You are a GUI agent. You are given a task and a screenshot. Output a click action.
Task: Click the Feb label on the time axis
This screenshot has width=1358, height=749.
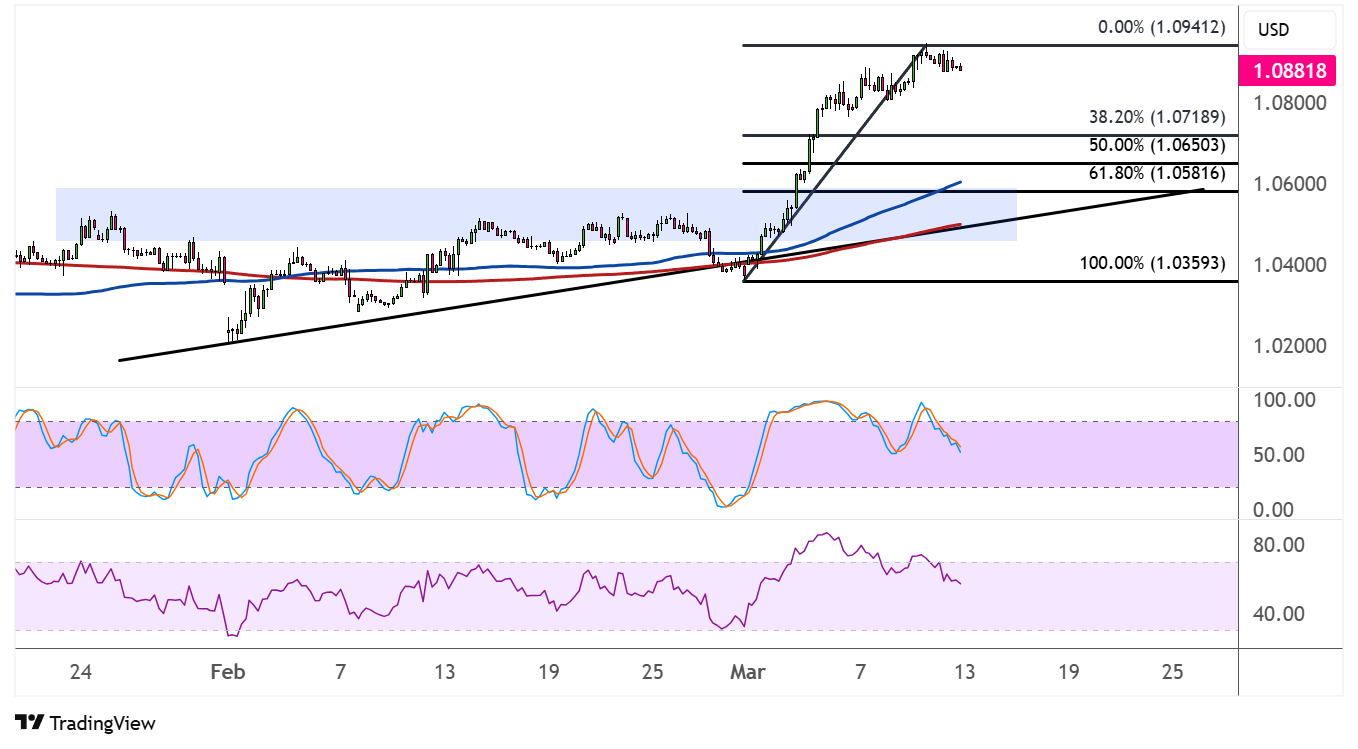[x=227, y=672]
